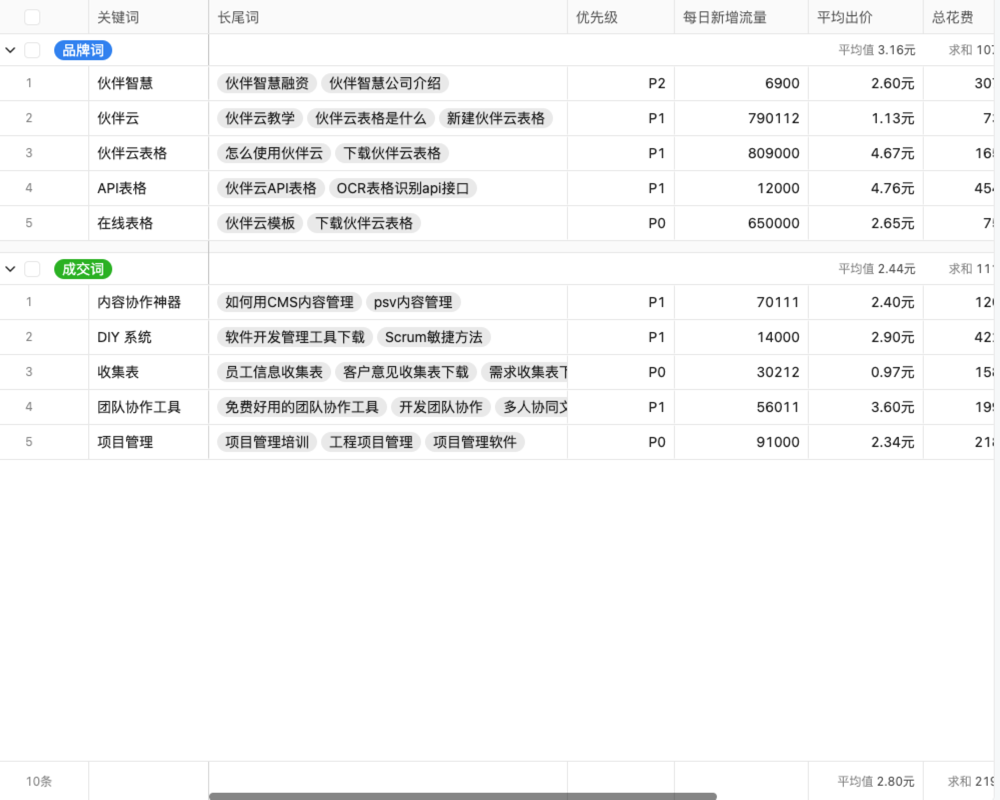Viewport: 1000px width, 800px height.
Task: Click the 10条 record count label
Action: 37,781
